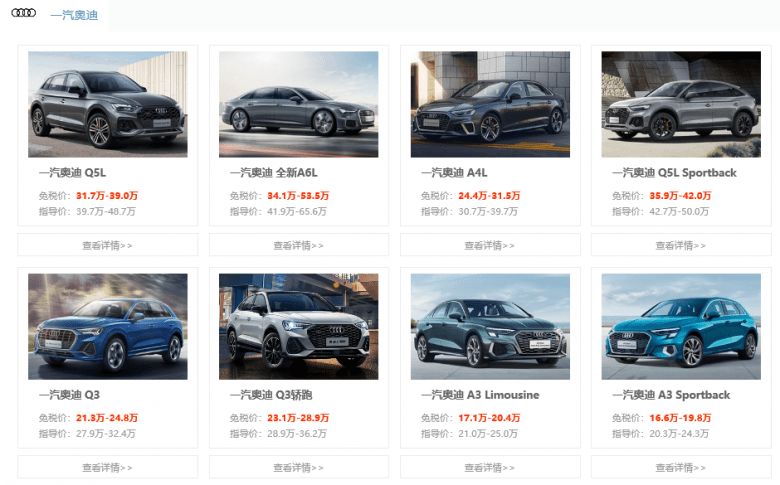Open the 一汽奥迪 A4L title link
This screenshot has height=485, width=780.
point(454,173)
